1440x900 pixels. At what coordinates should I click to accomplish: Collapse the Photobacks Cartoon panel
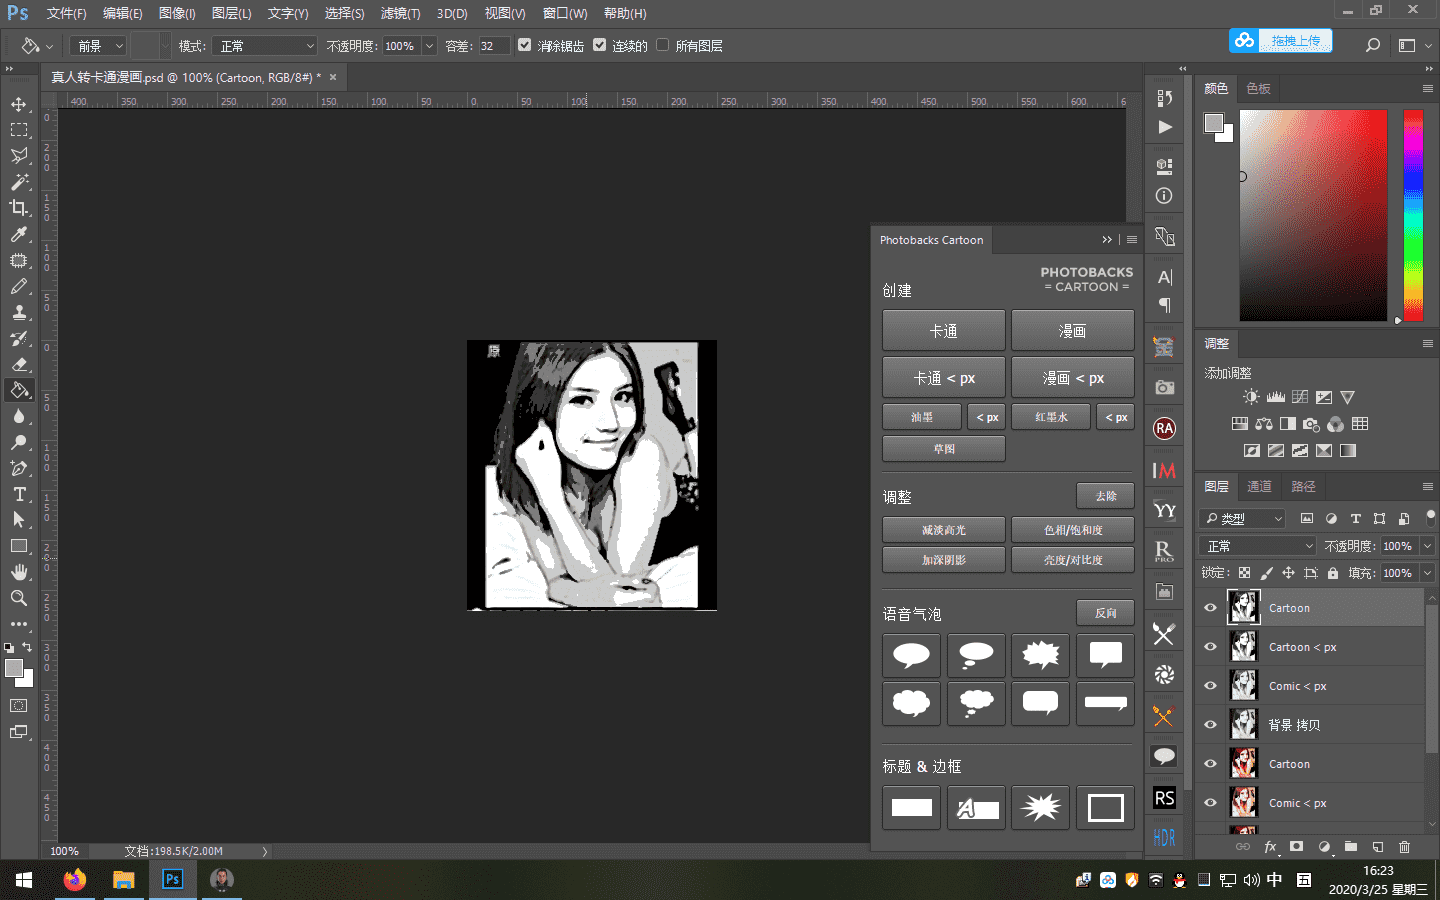[x=1107, y=240]
